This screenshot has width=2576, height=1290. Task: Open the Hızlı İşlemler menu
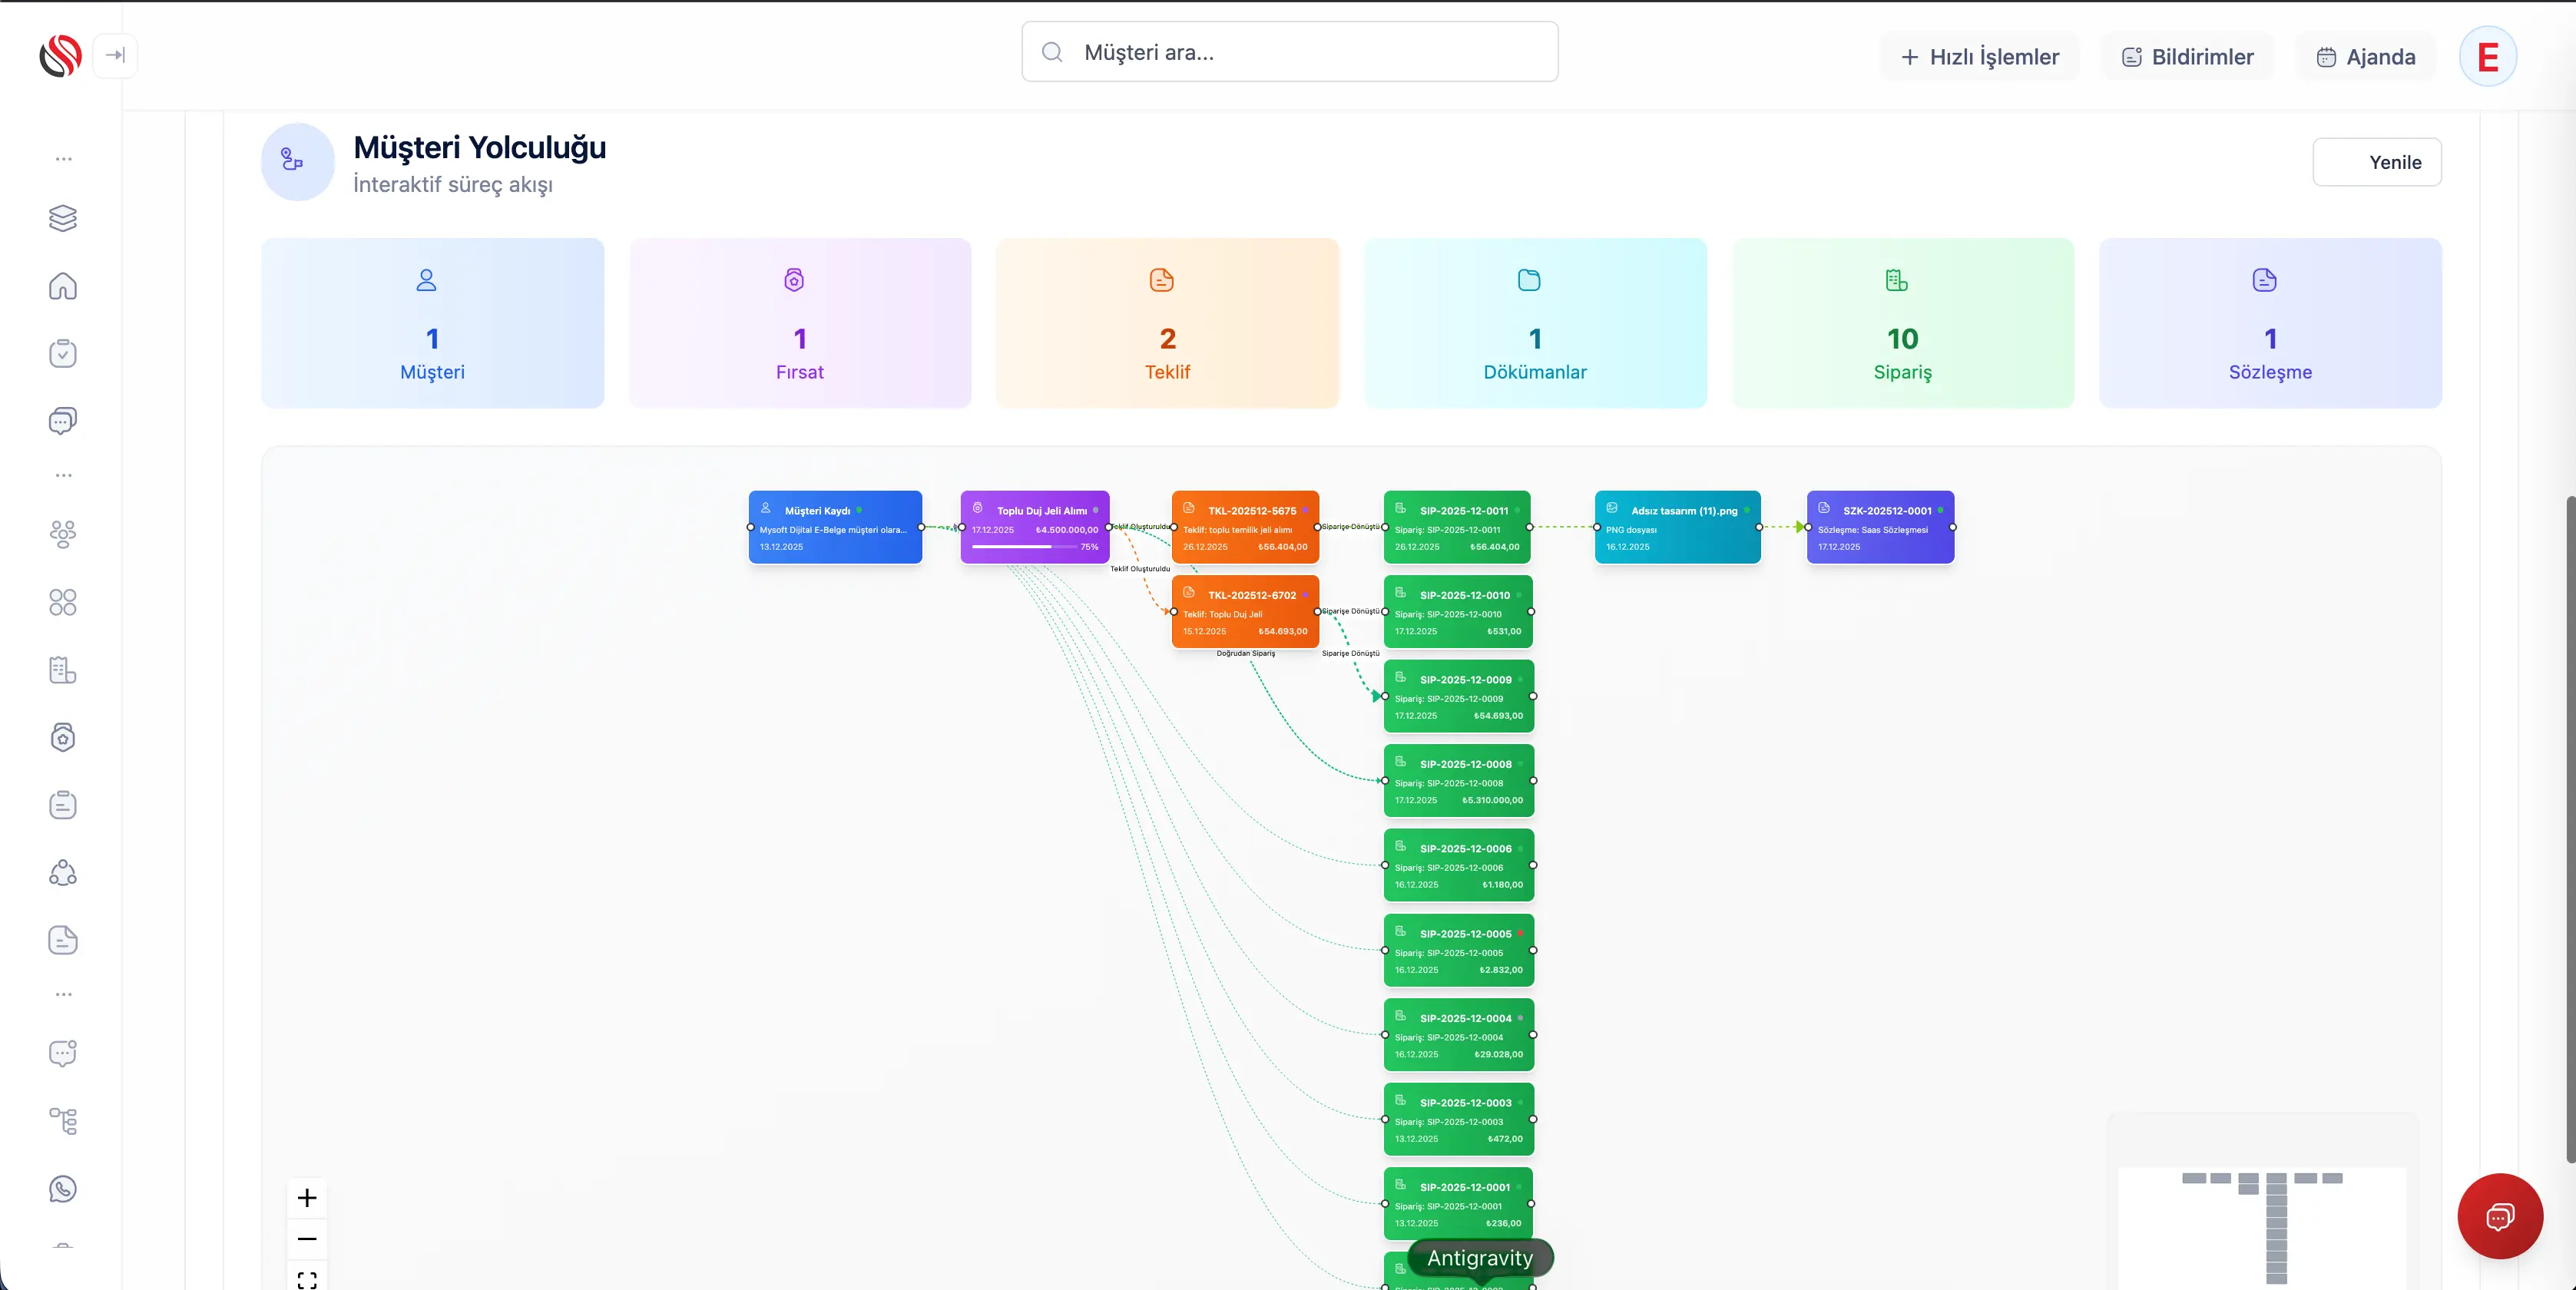(1979, 57)
